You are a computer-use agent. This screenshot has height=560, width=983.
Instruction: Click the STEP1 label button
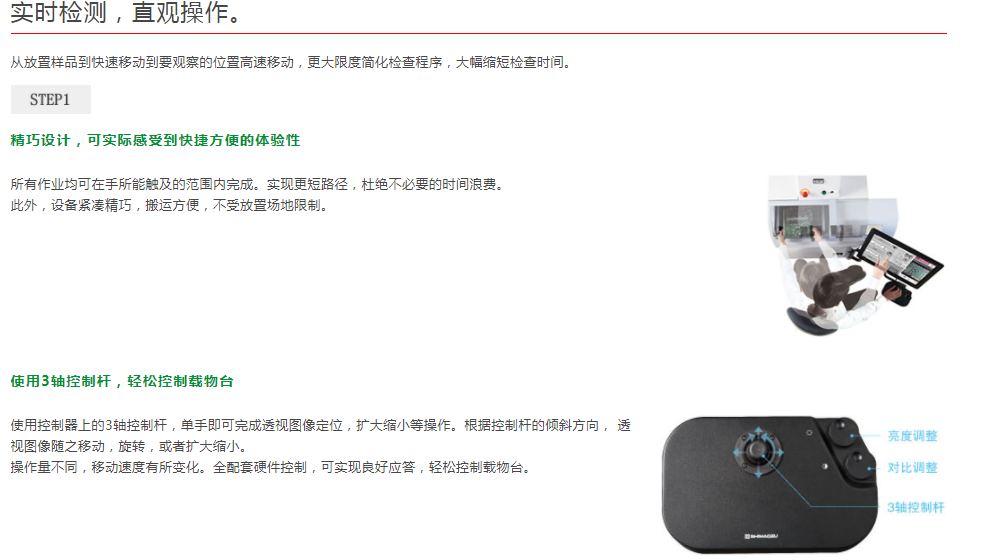coord(50,100)
